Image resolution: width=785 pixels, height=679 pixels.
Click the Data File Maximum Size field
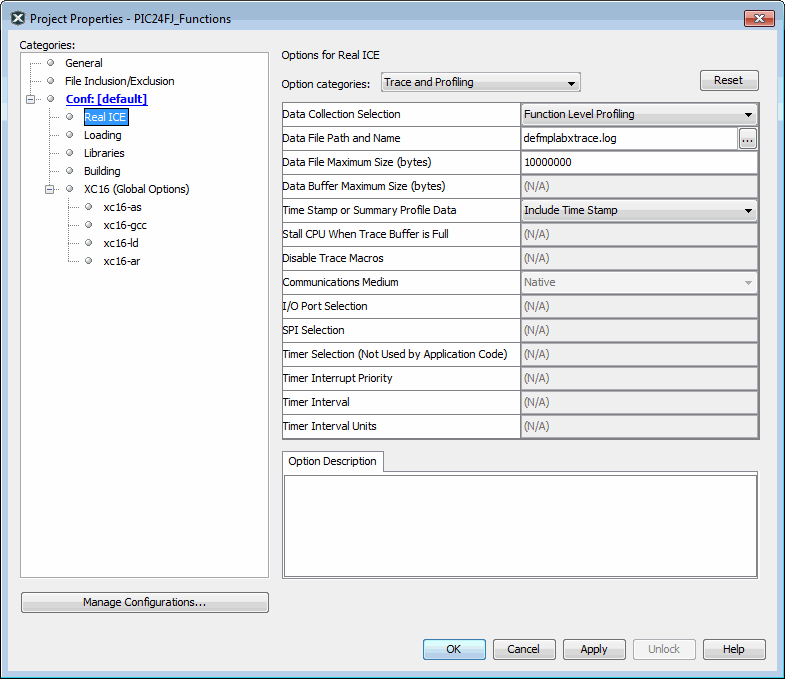click(639, 162)
